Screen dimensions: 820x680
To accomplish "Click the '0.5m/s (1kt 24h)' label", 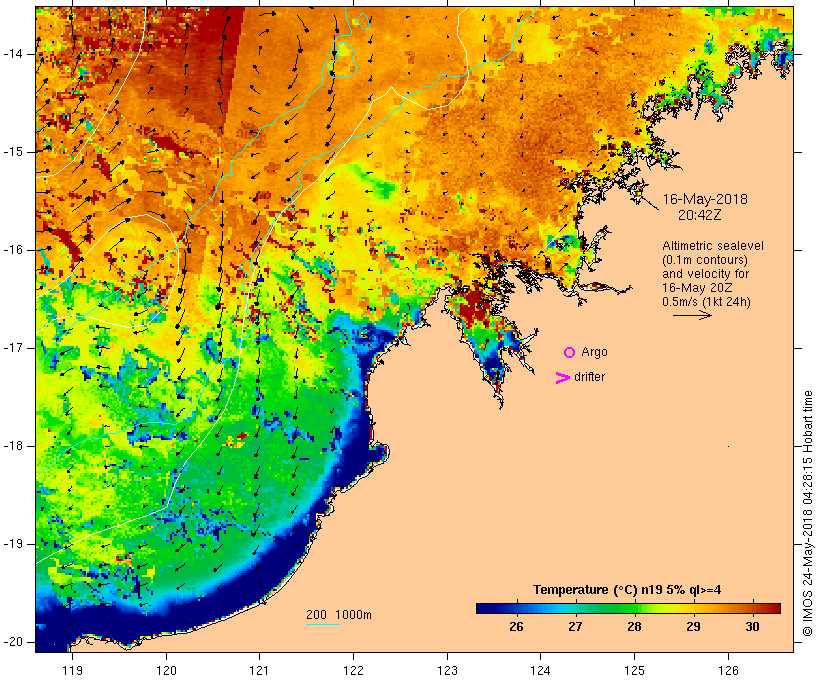I will click(x=706, y=302).
